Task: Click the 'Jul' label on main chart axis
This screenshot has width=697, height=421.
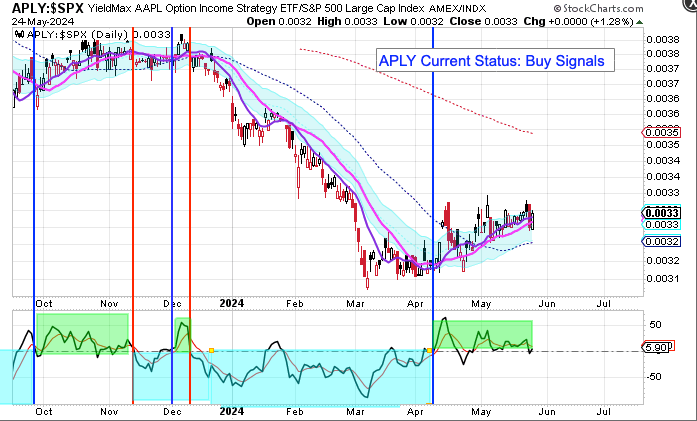Action: 603,301
